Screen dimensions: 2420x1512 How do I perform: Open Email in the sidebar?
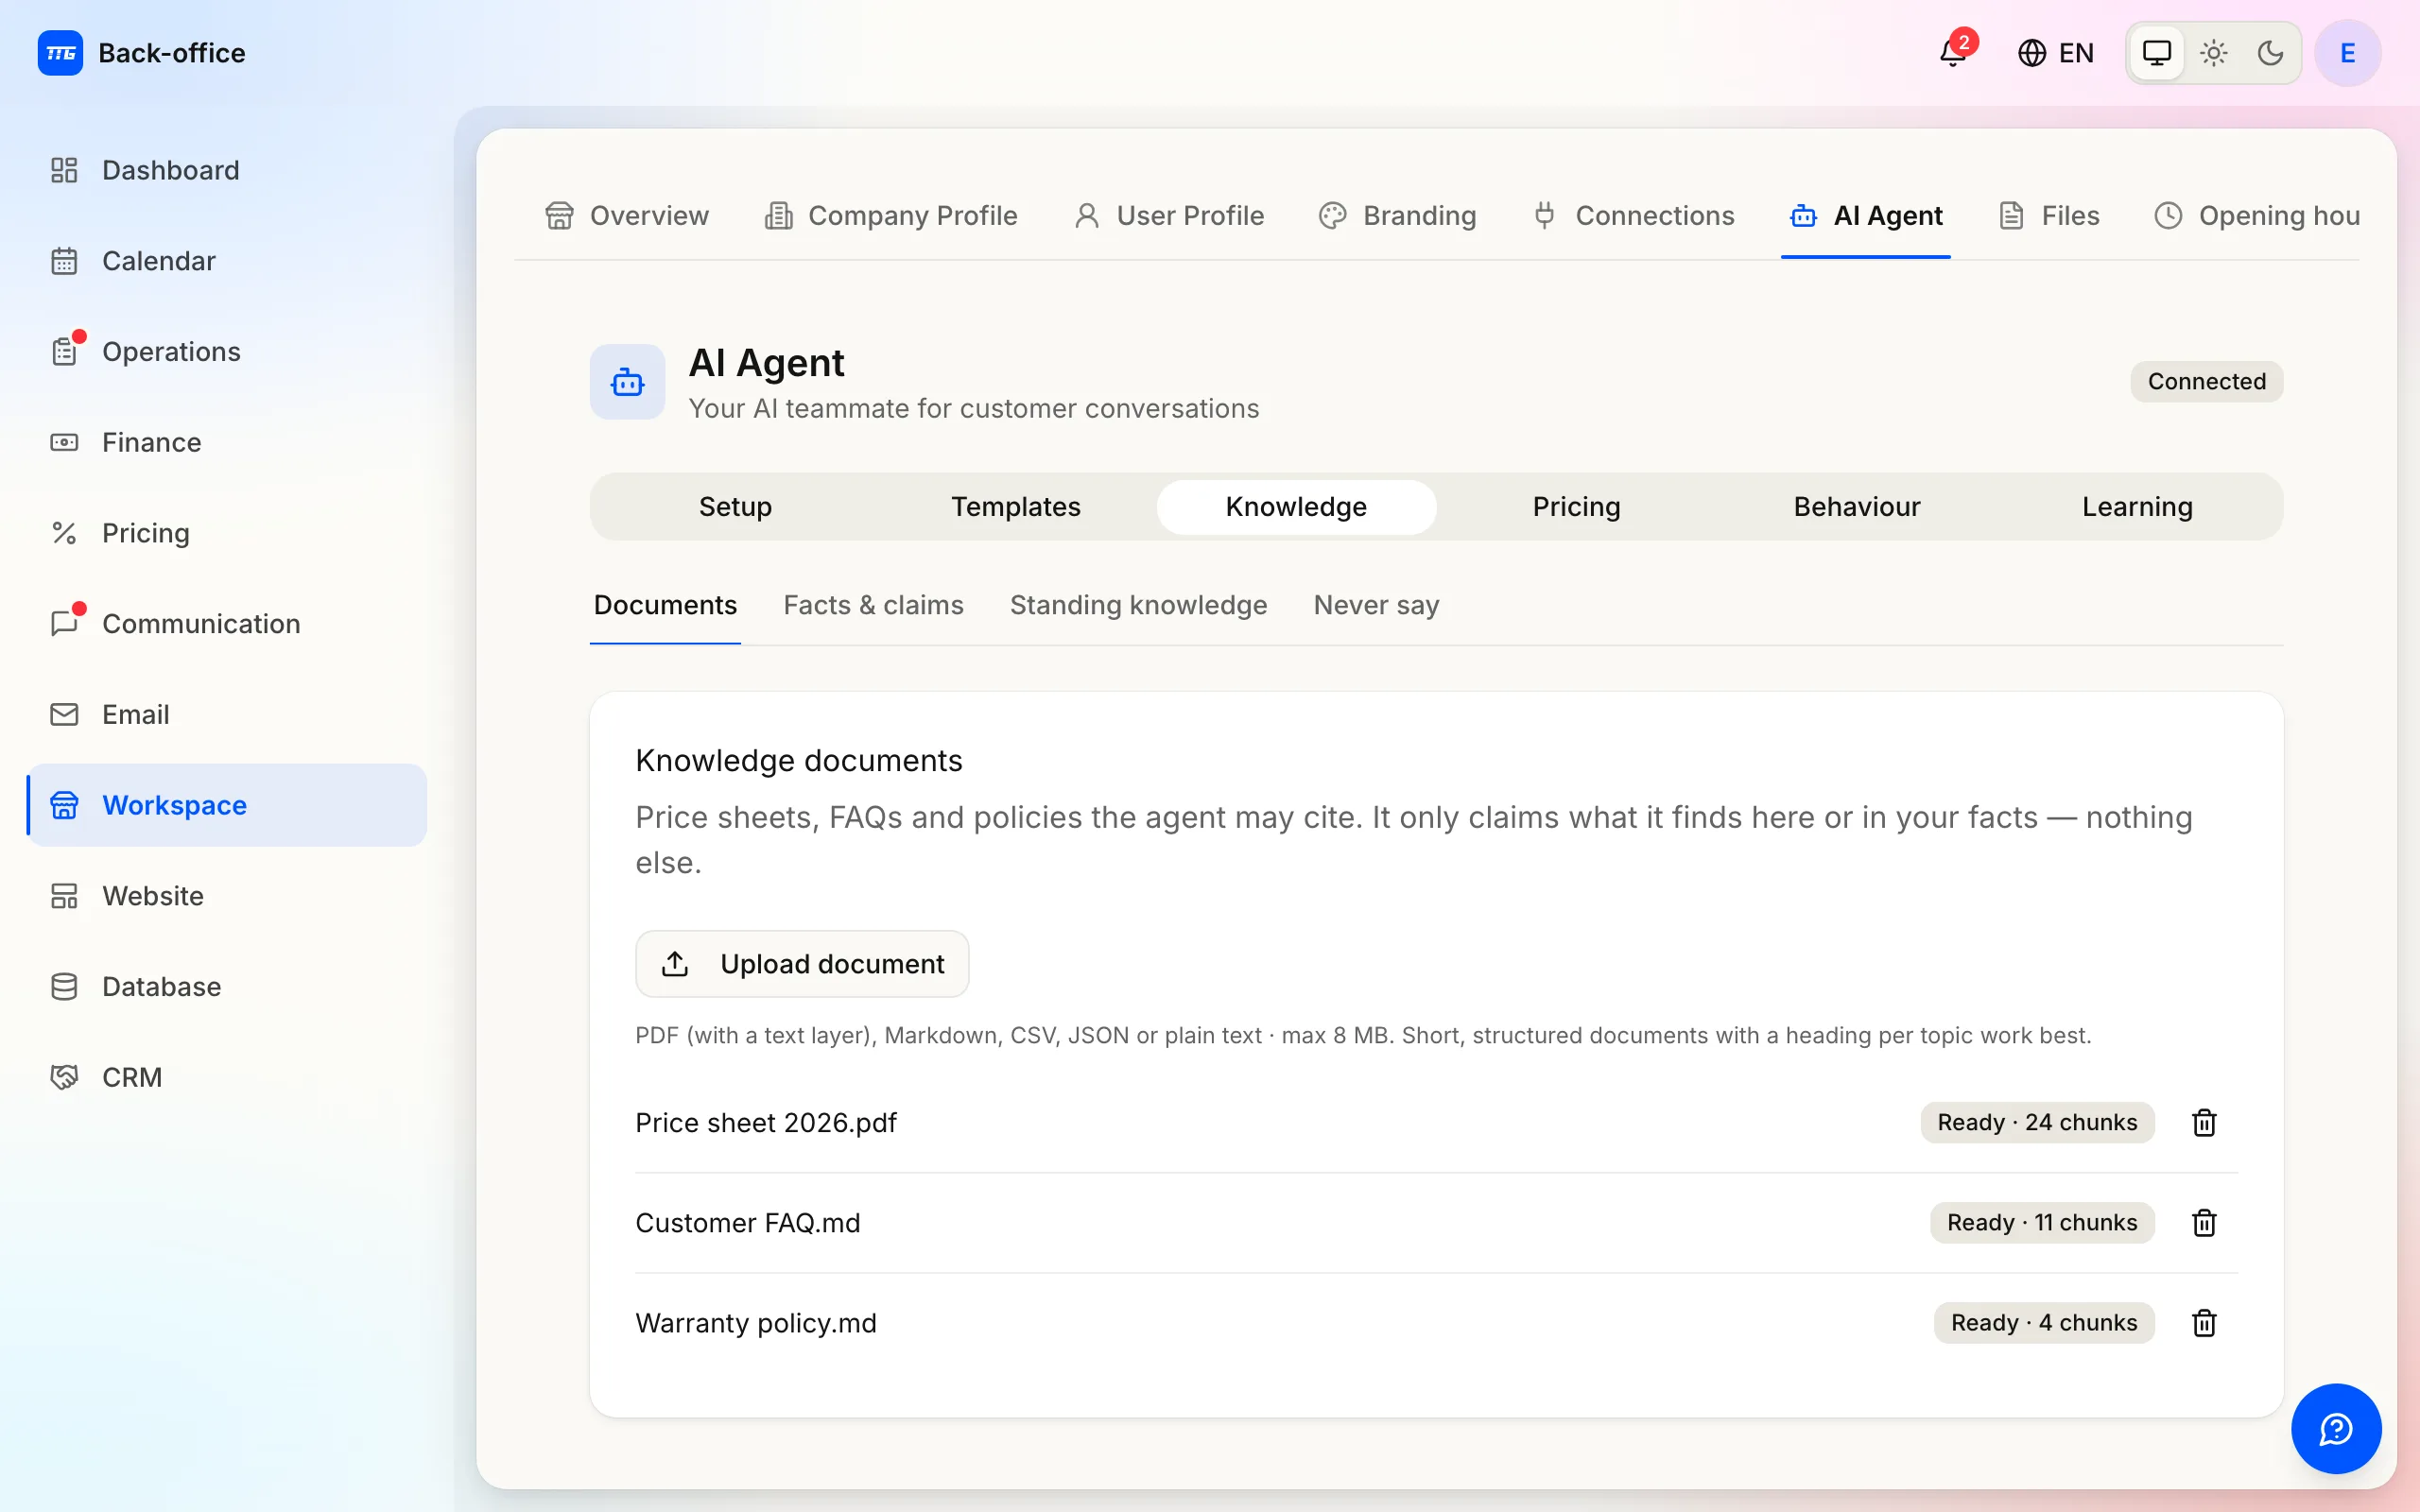(227, 714)
